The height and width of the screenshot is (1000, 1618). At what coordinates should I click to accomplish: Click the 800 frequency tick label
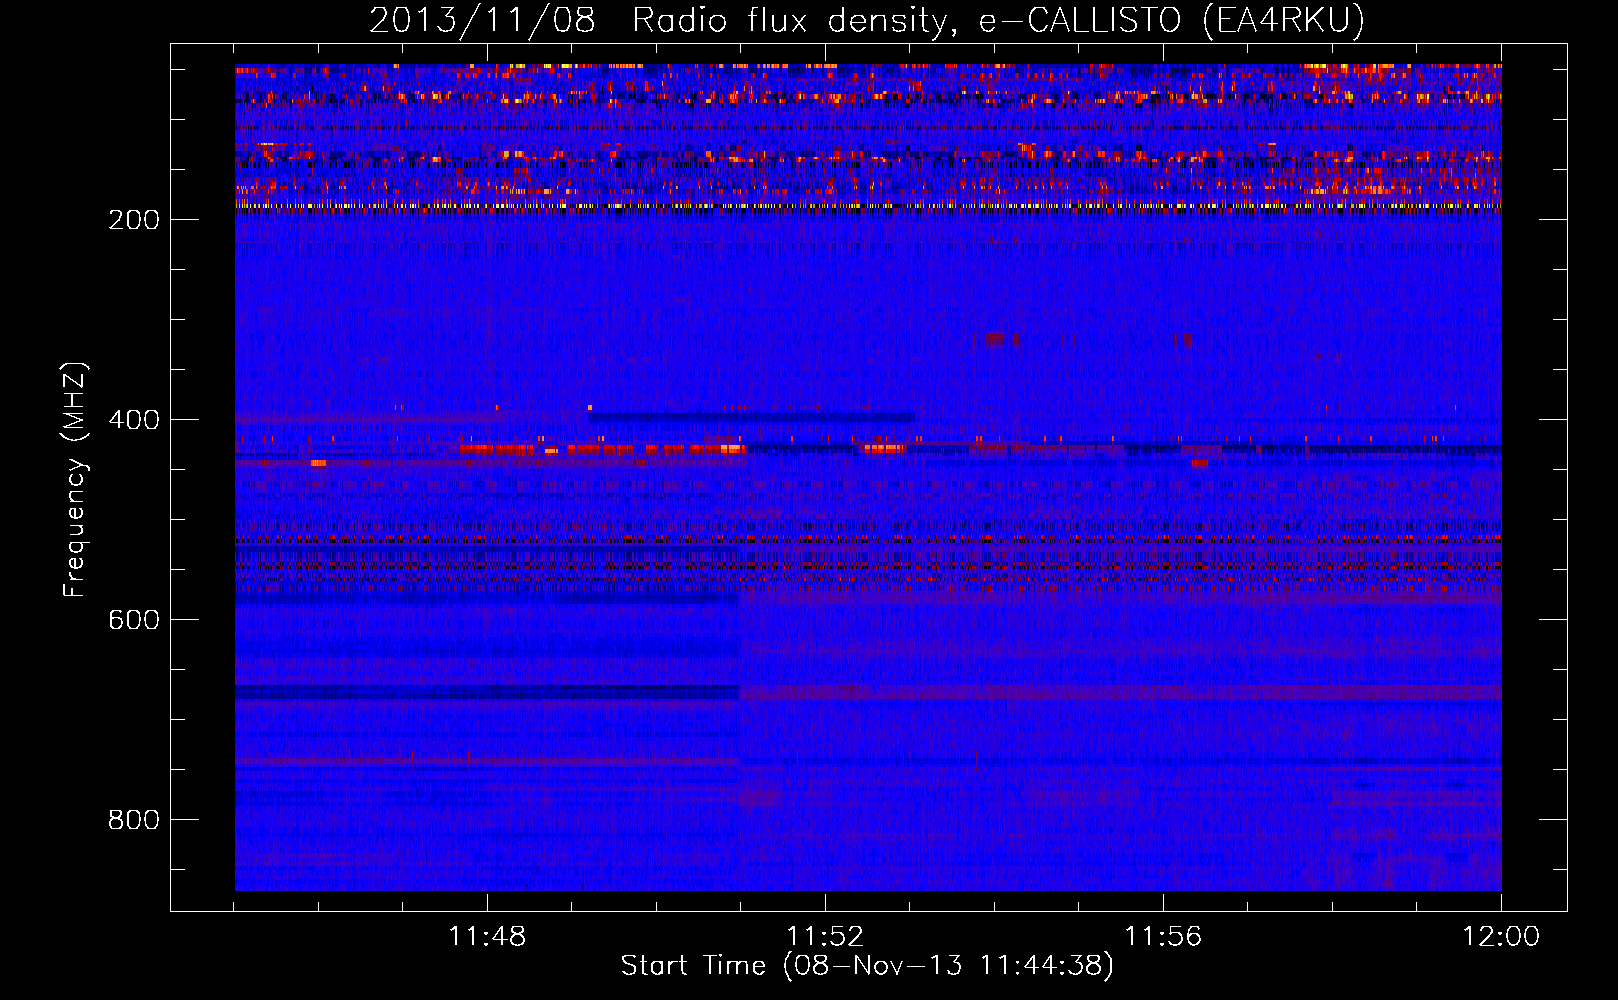click(x=134, y=820)
